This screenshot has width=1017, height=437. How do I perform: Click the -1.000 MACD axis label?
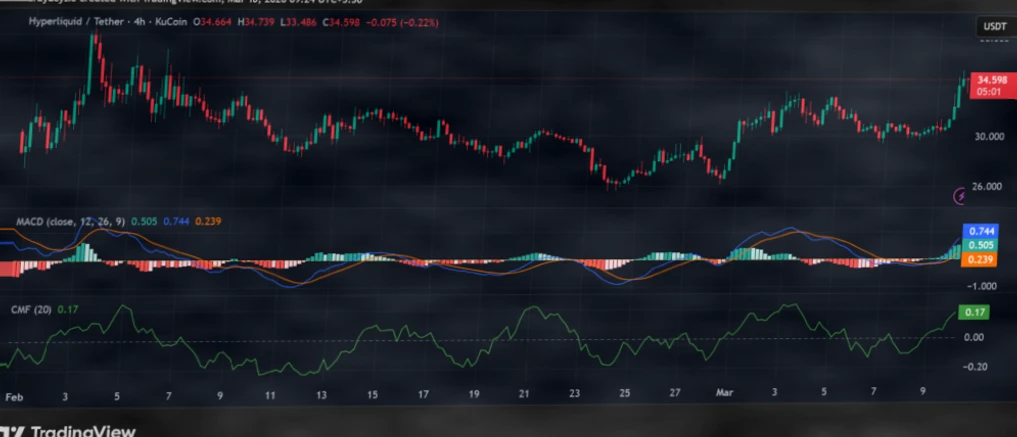pyautogui.click(x=984, y=286)
